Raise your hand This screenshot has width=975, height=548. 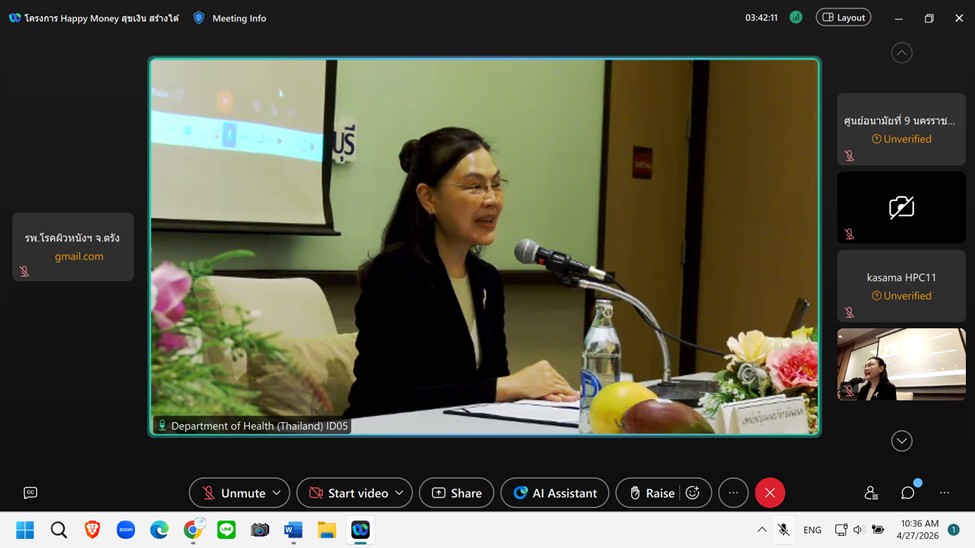pyautogui.click(x=649, y=493)
